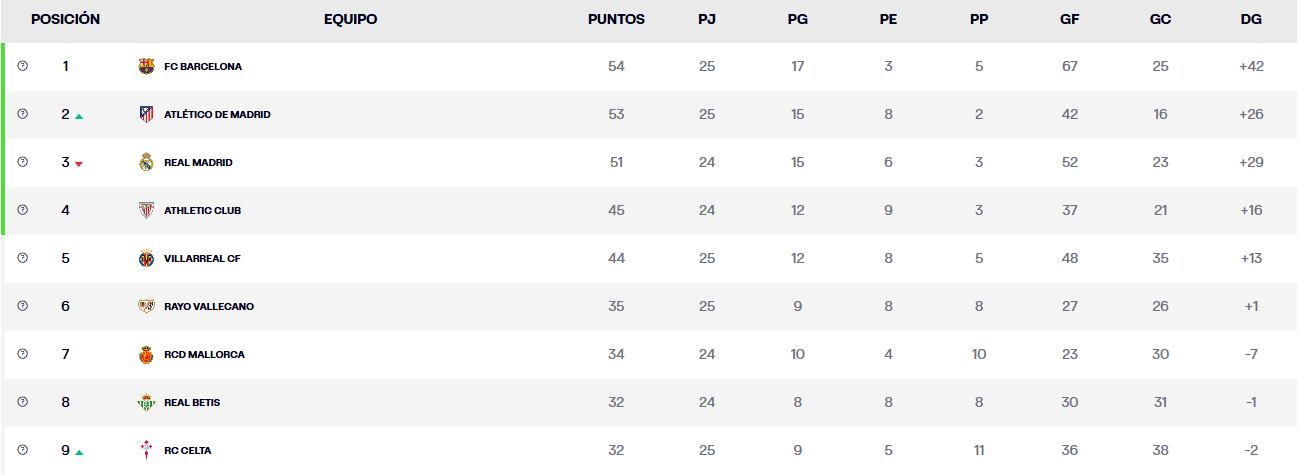
Task: Sort table by DG column header
Action: pos(1251,19)
